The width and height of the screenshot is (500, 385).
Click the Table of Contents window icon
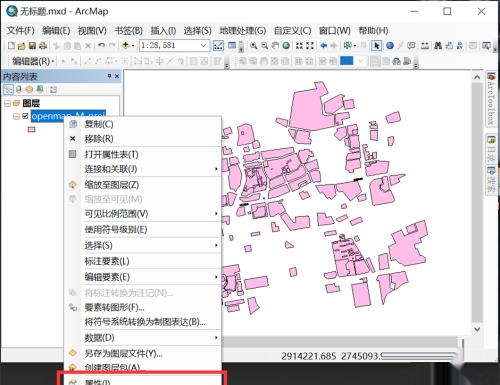click(232, 45)
